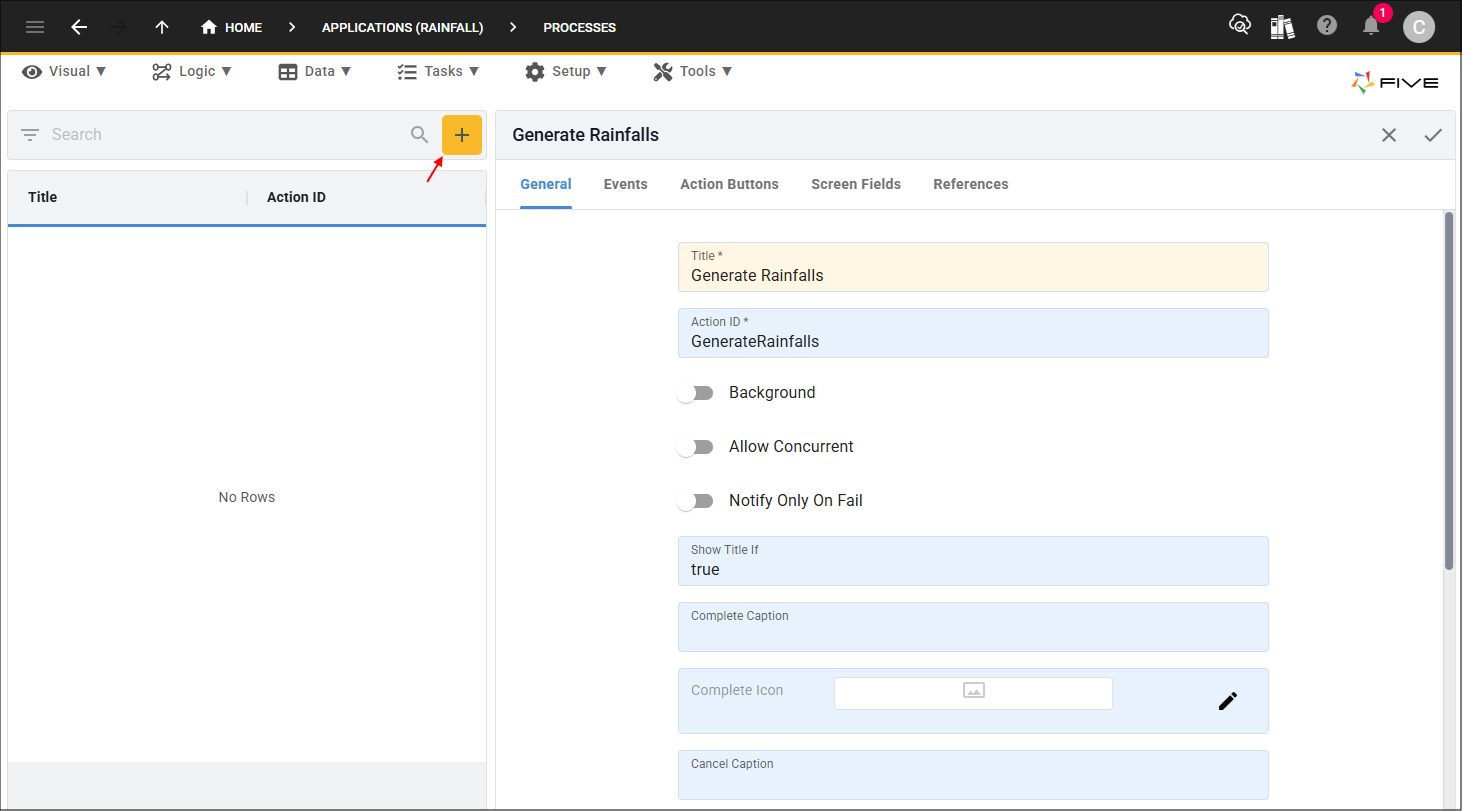Click the FIVE logo
1462x811 pixels.
[x=1395, y=83]
